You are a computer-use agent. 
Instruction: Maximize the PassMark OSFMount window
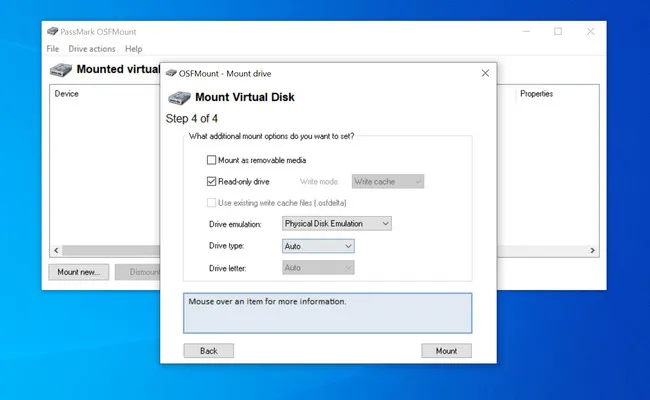click(558, 32)
